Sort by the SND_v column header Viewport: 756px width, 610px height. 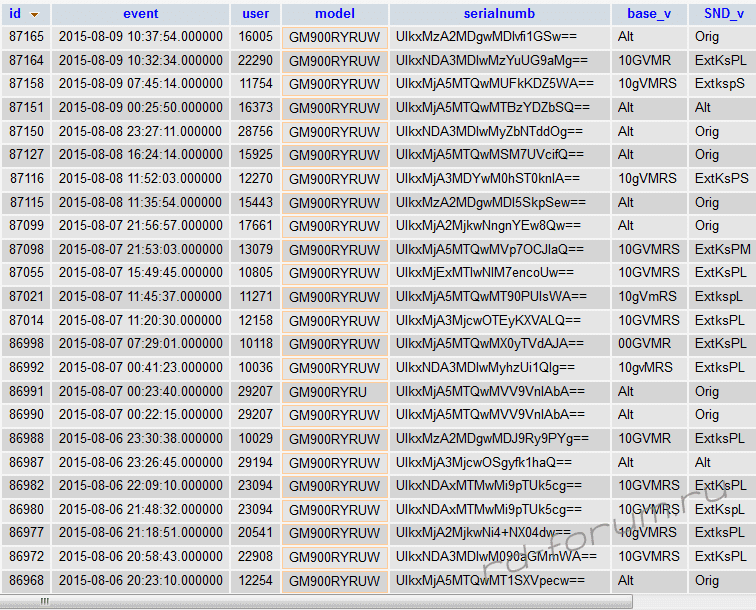click(722, 14)
